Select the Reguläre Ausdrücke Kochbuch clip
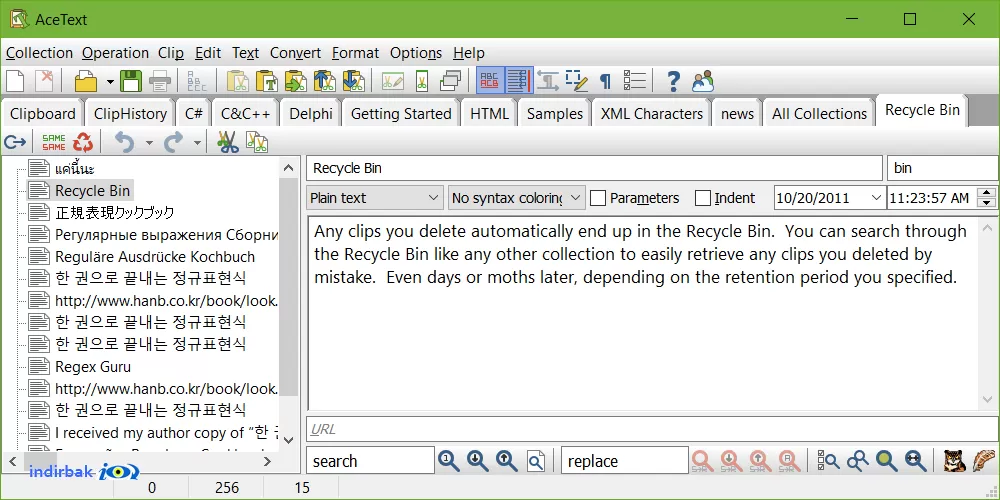The width and height of the screenshot is (1000, 500). [x=155, y=257]
